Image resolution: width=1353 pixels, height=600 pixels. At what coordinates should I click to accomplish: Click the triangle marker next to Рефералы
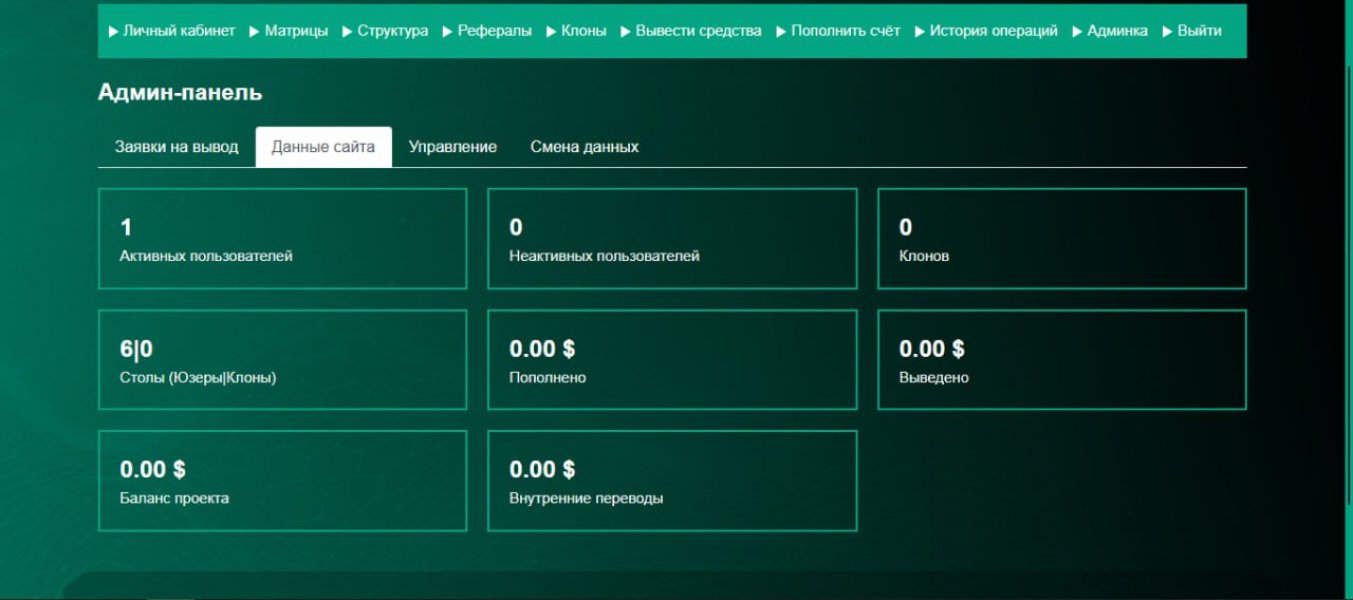(446, 30)
